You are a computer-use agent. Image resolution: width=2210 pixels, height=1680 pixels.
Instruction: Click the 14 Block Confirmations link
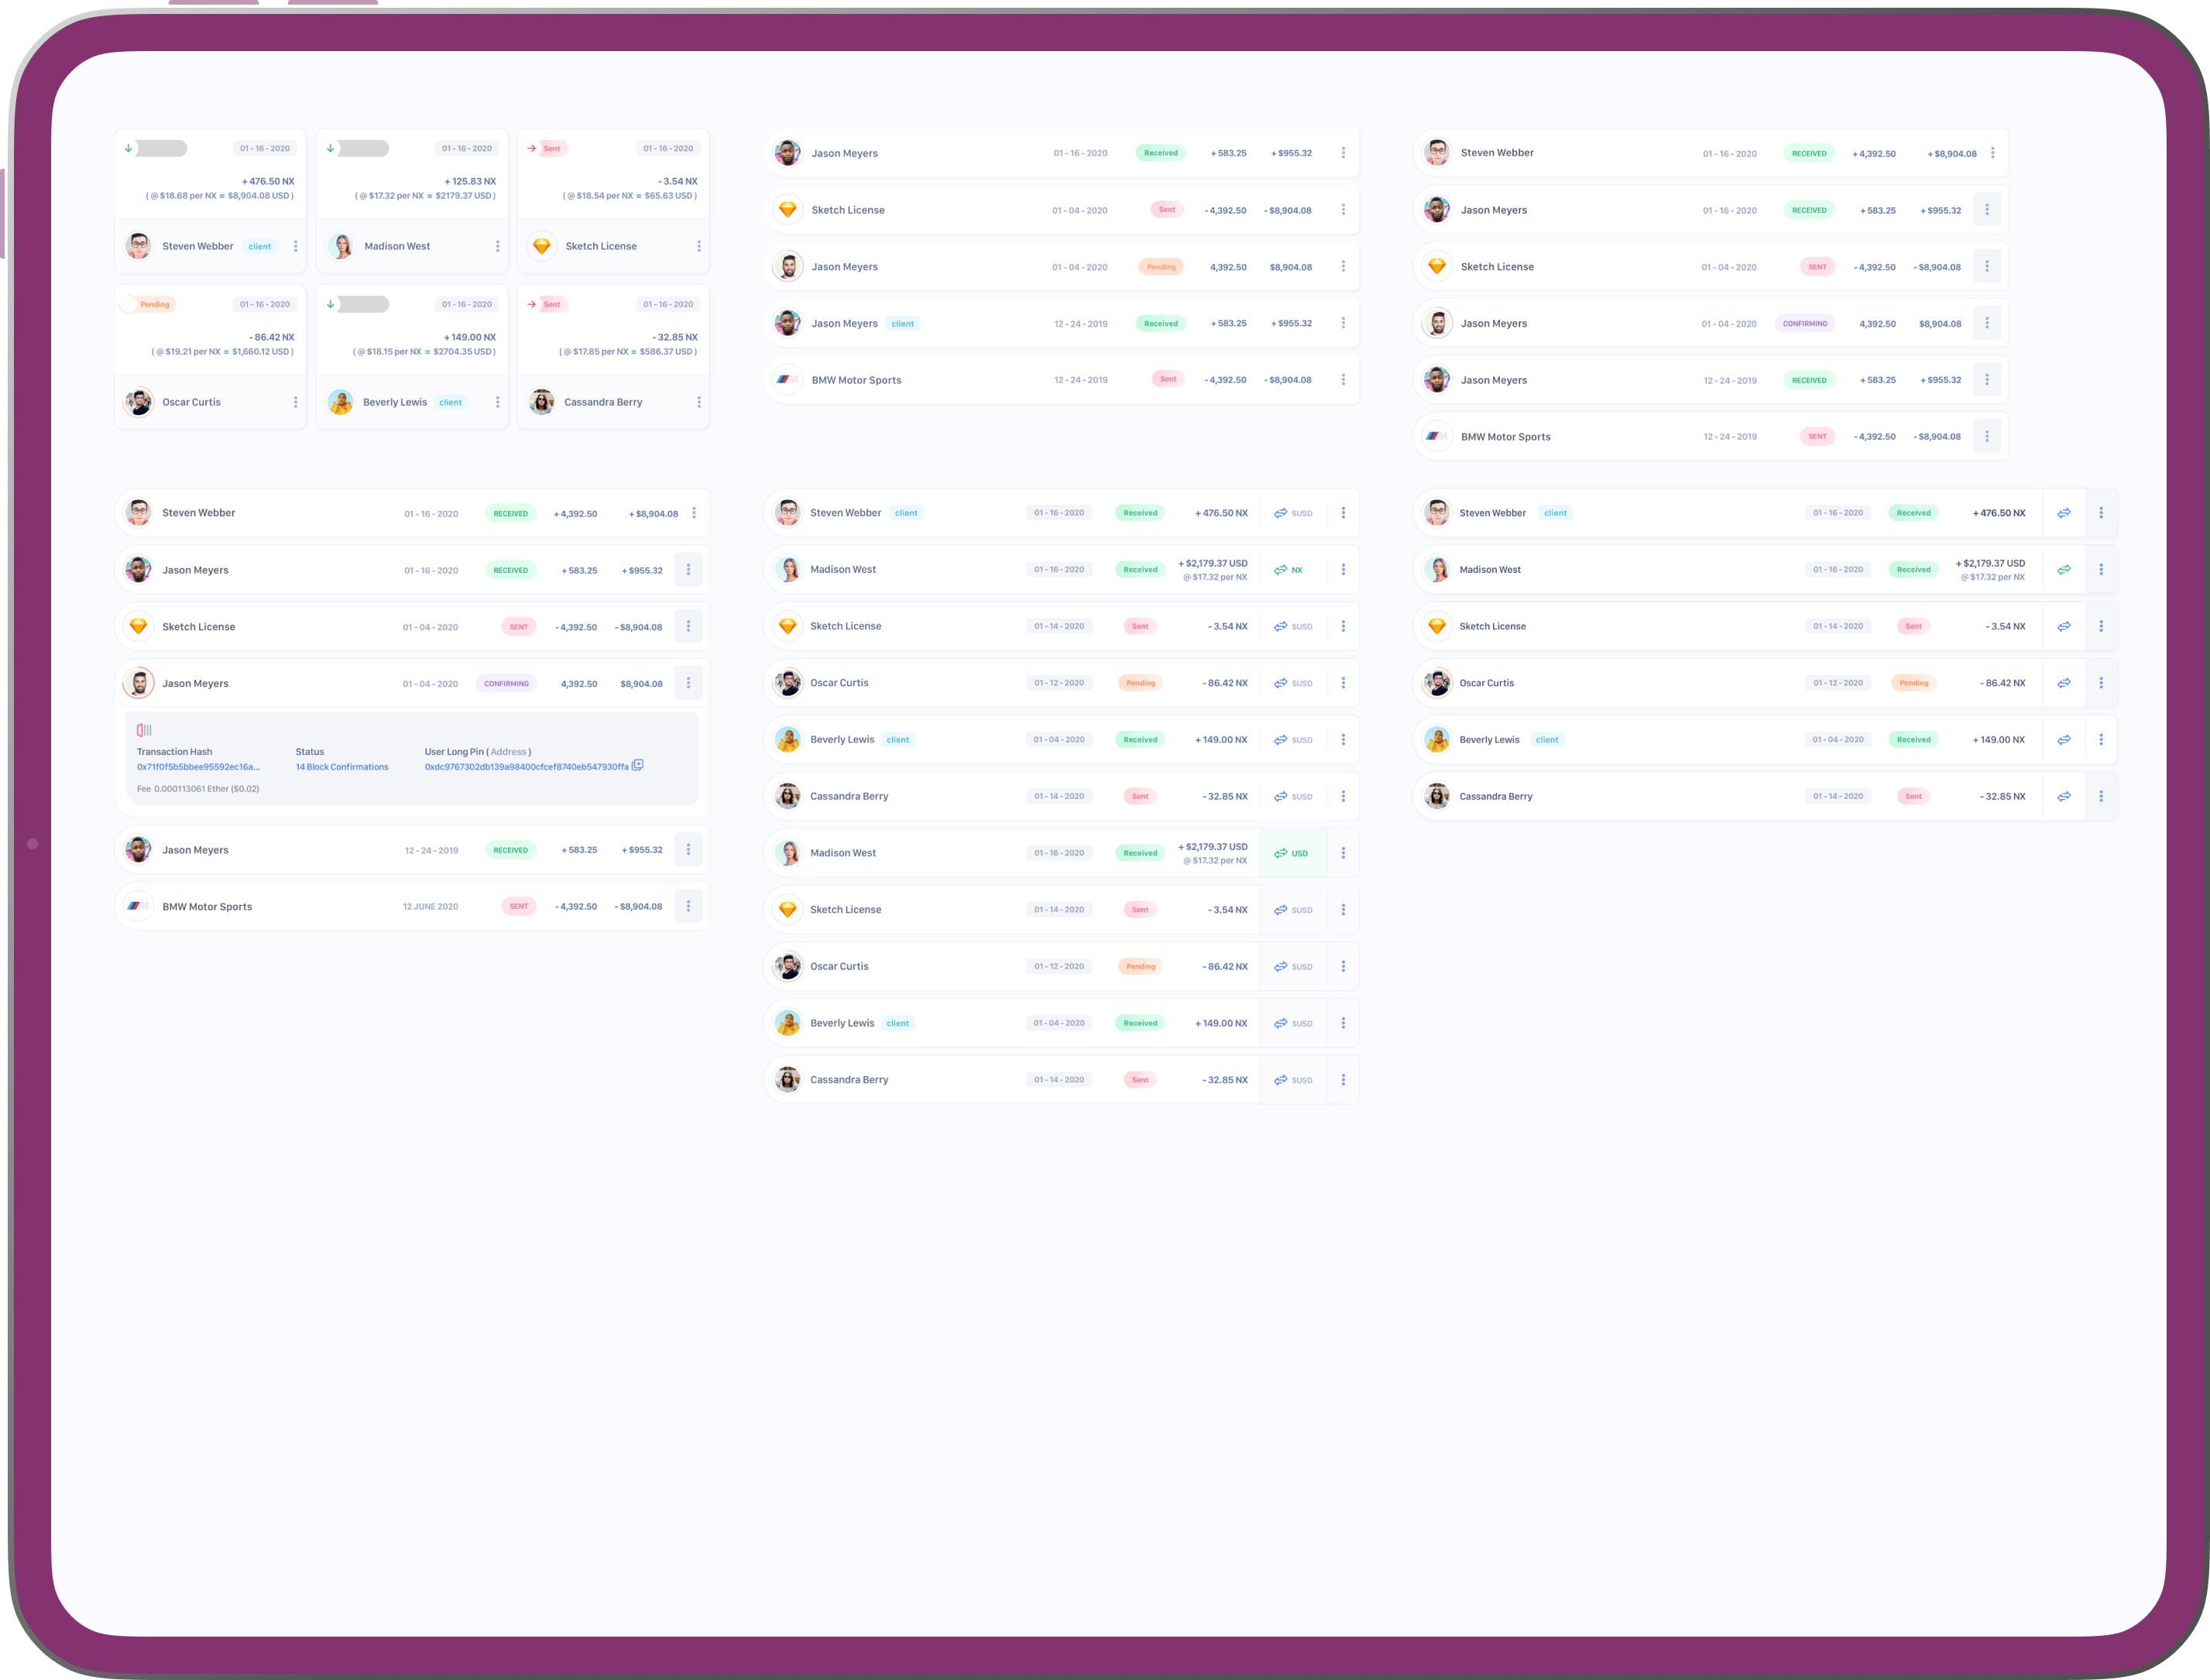[x=341, y=767]
